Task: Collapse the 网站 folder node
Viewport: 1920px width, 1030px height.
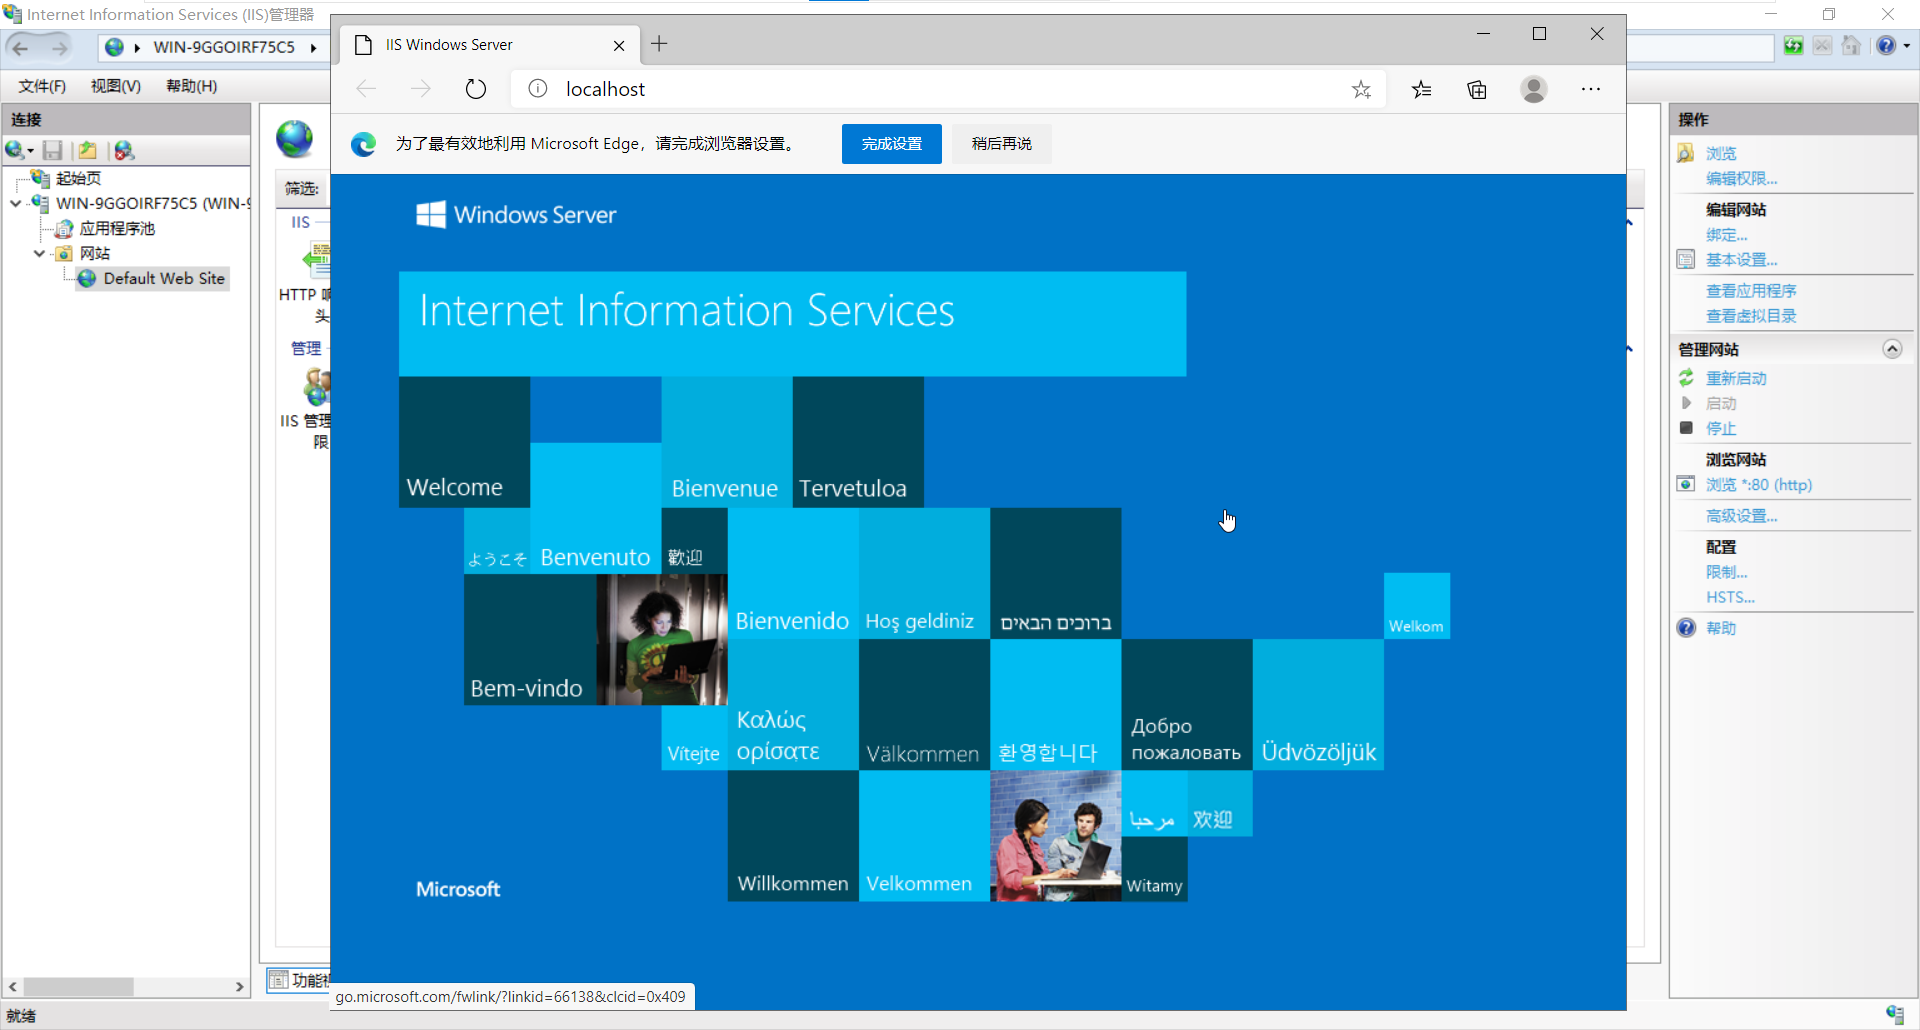Action: [x=39, y=253]
